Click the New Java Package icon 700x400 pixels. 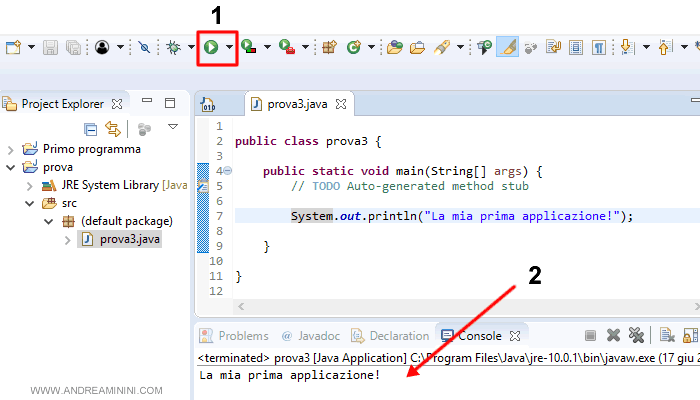pos(329,47)
